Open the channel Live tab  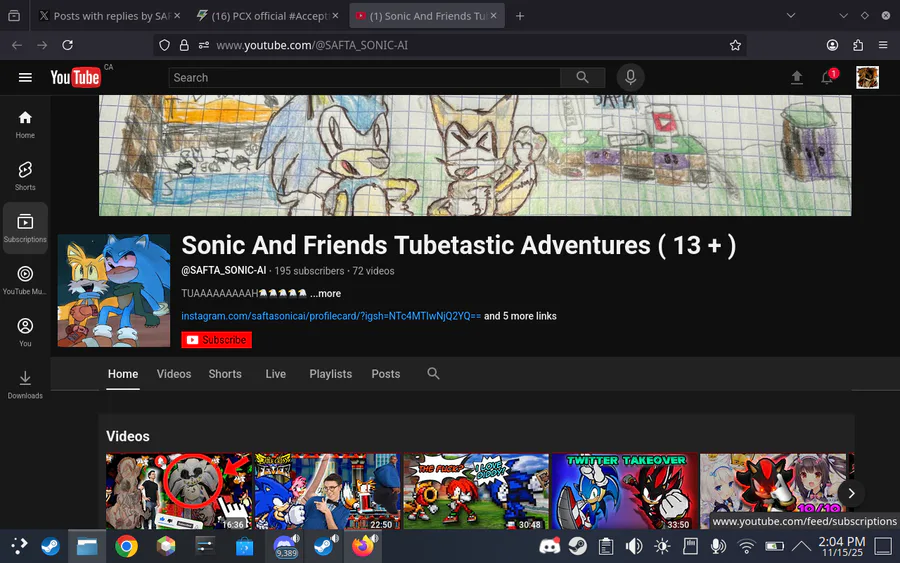(x=276, y=374)
